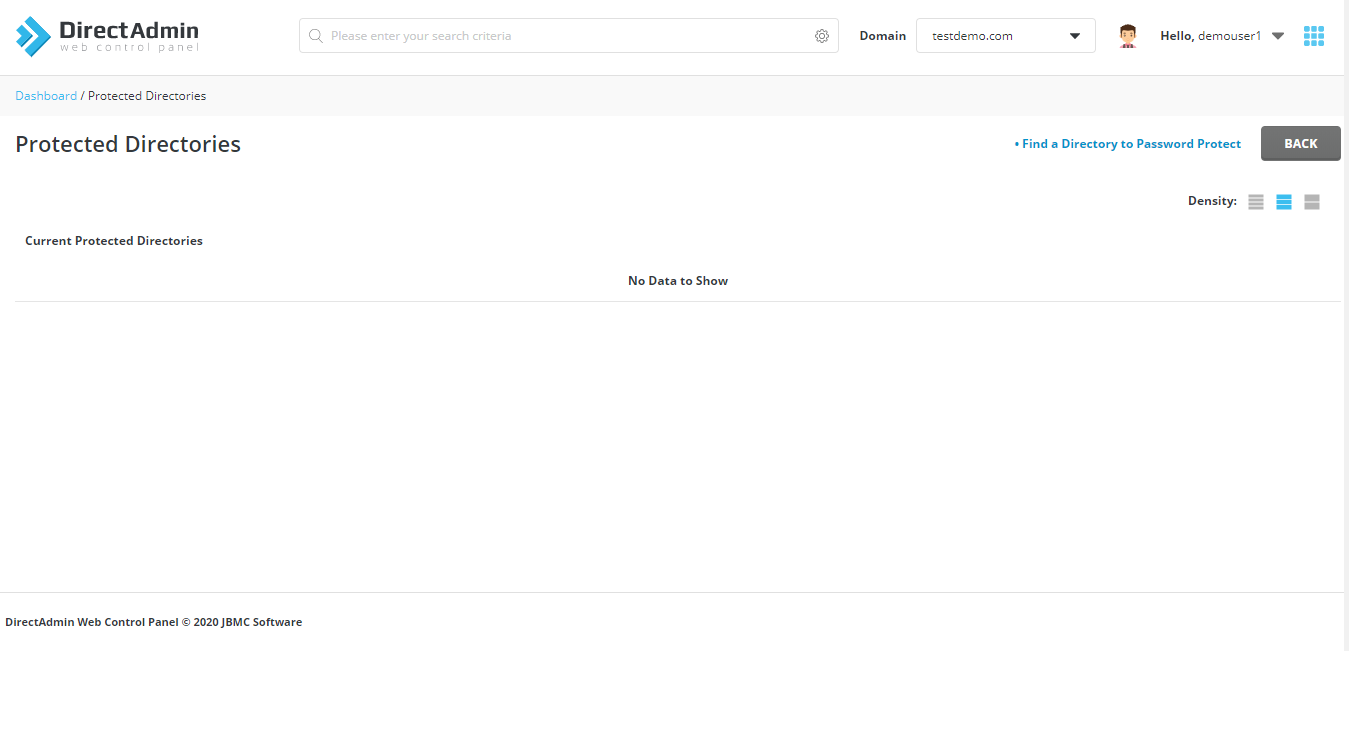Viewport: 1366px width, 730px height.
Task: Click Protected Directories breadcrumb text
Action: tap(147, 96)
